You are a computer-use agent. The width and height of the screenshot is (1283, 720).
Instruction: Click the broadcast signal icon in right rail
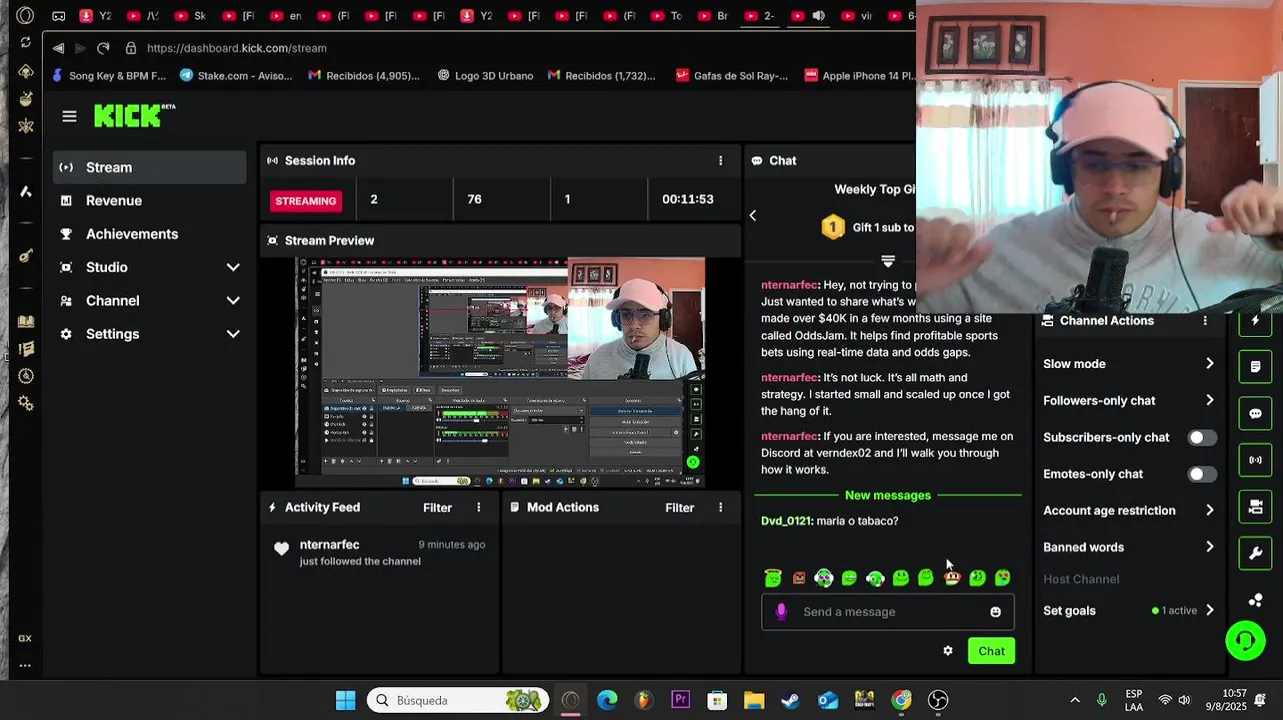pyautogui.click(x=1255, y=460)
